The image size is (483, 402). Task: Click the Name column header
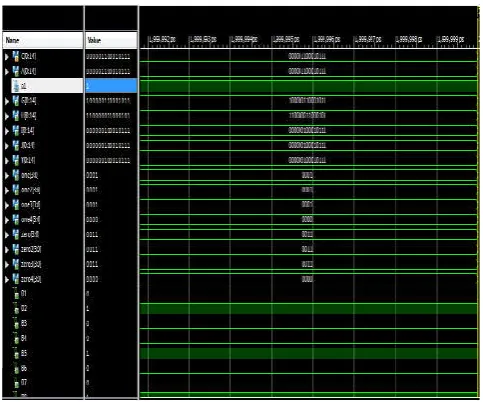click(43, 40)
